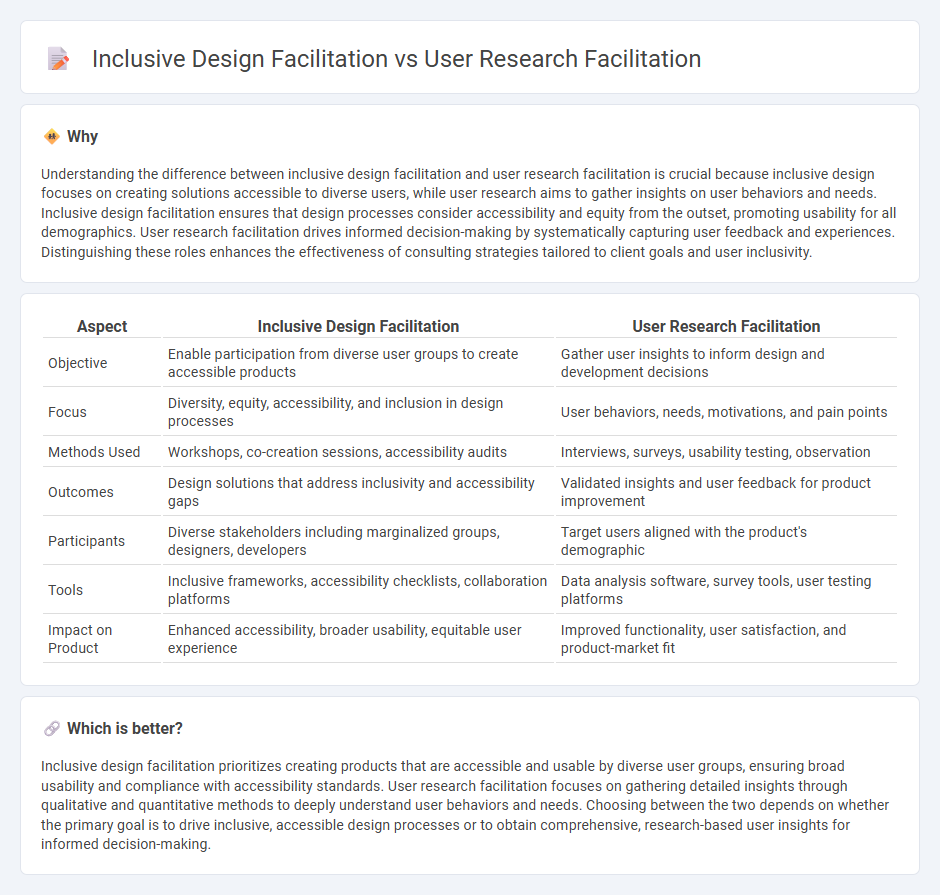Click cell 'Gather user insights to inform design'
The width and height of the screenshot is (940, 895).
pyautogui.click(x=726, y=363)
